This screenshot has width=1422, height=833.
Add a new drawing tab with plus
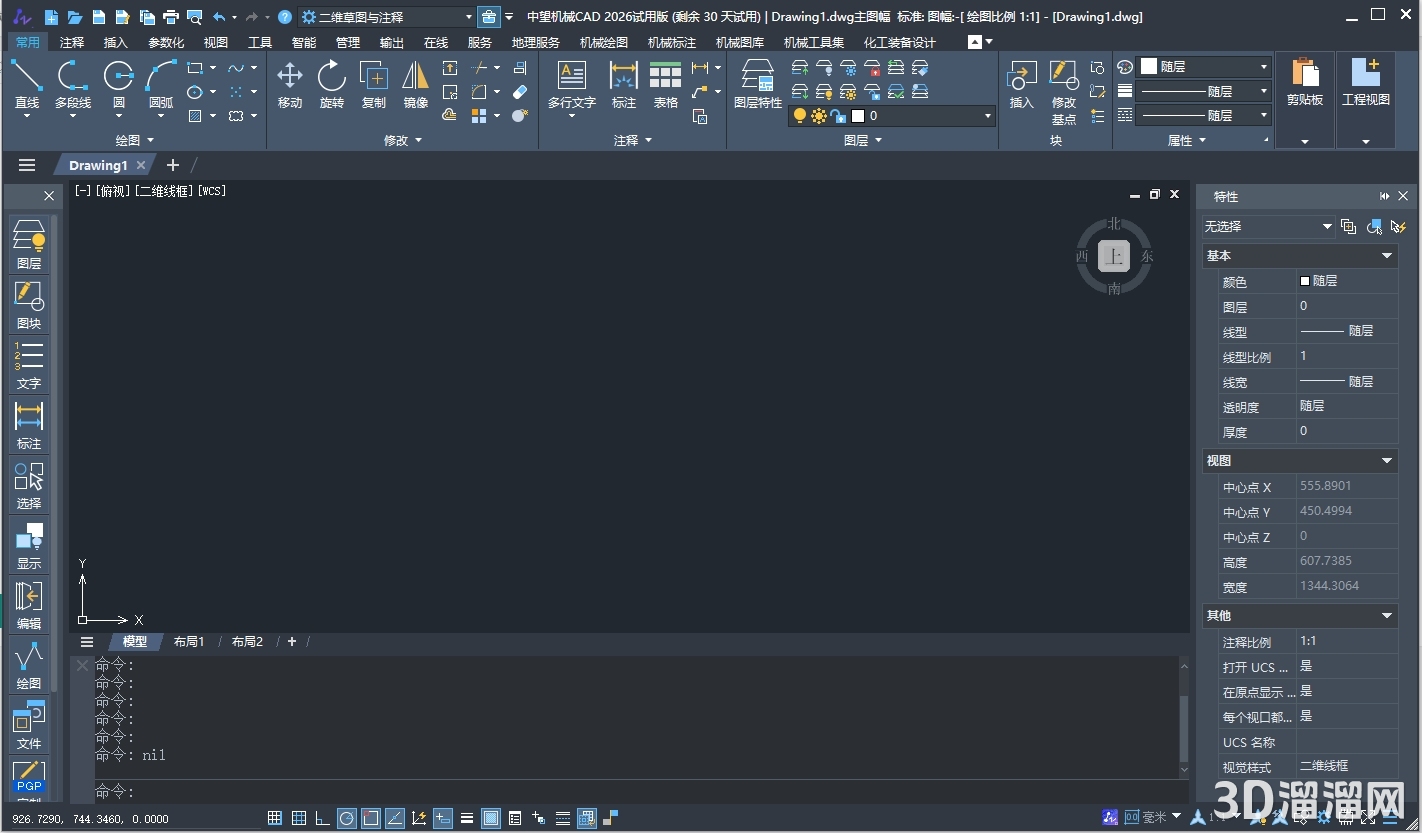tap(173, 165)
